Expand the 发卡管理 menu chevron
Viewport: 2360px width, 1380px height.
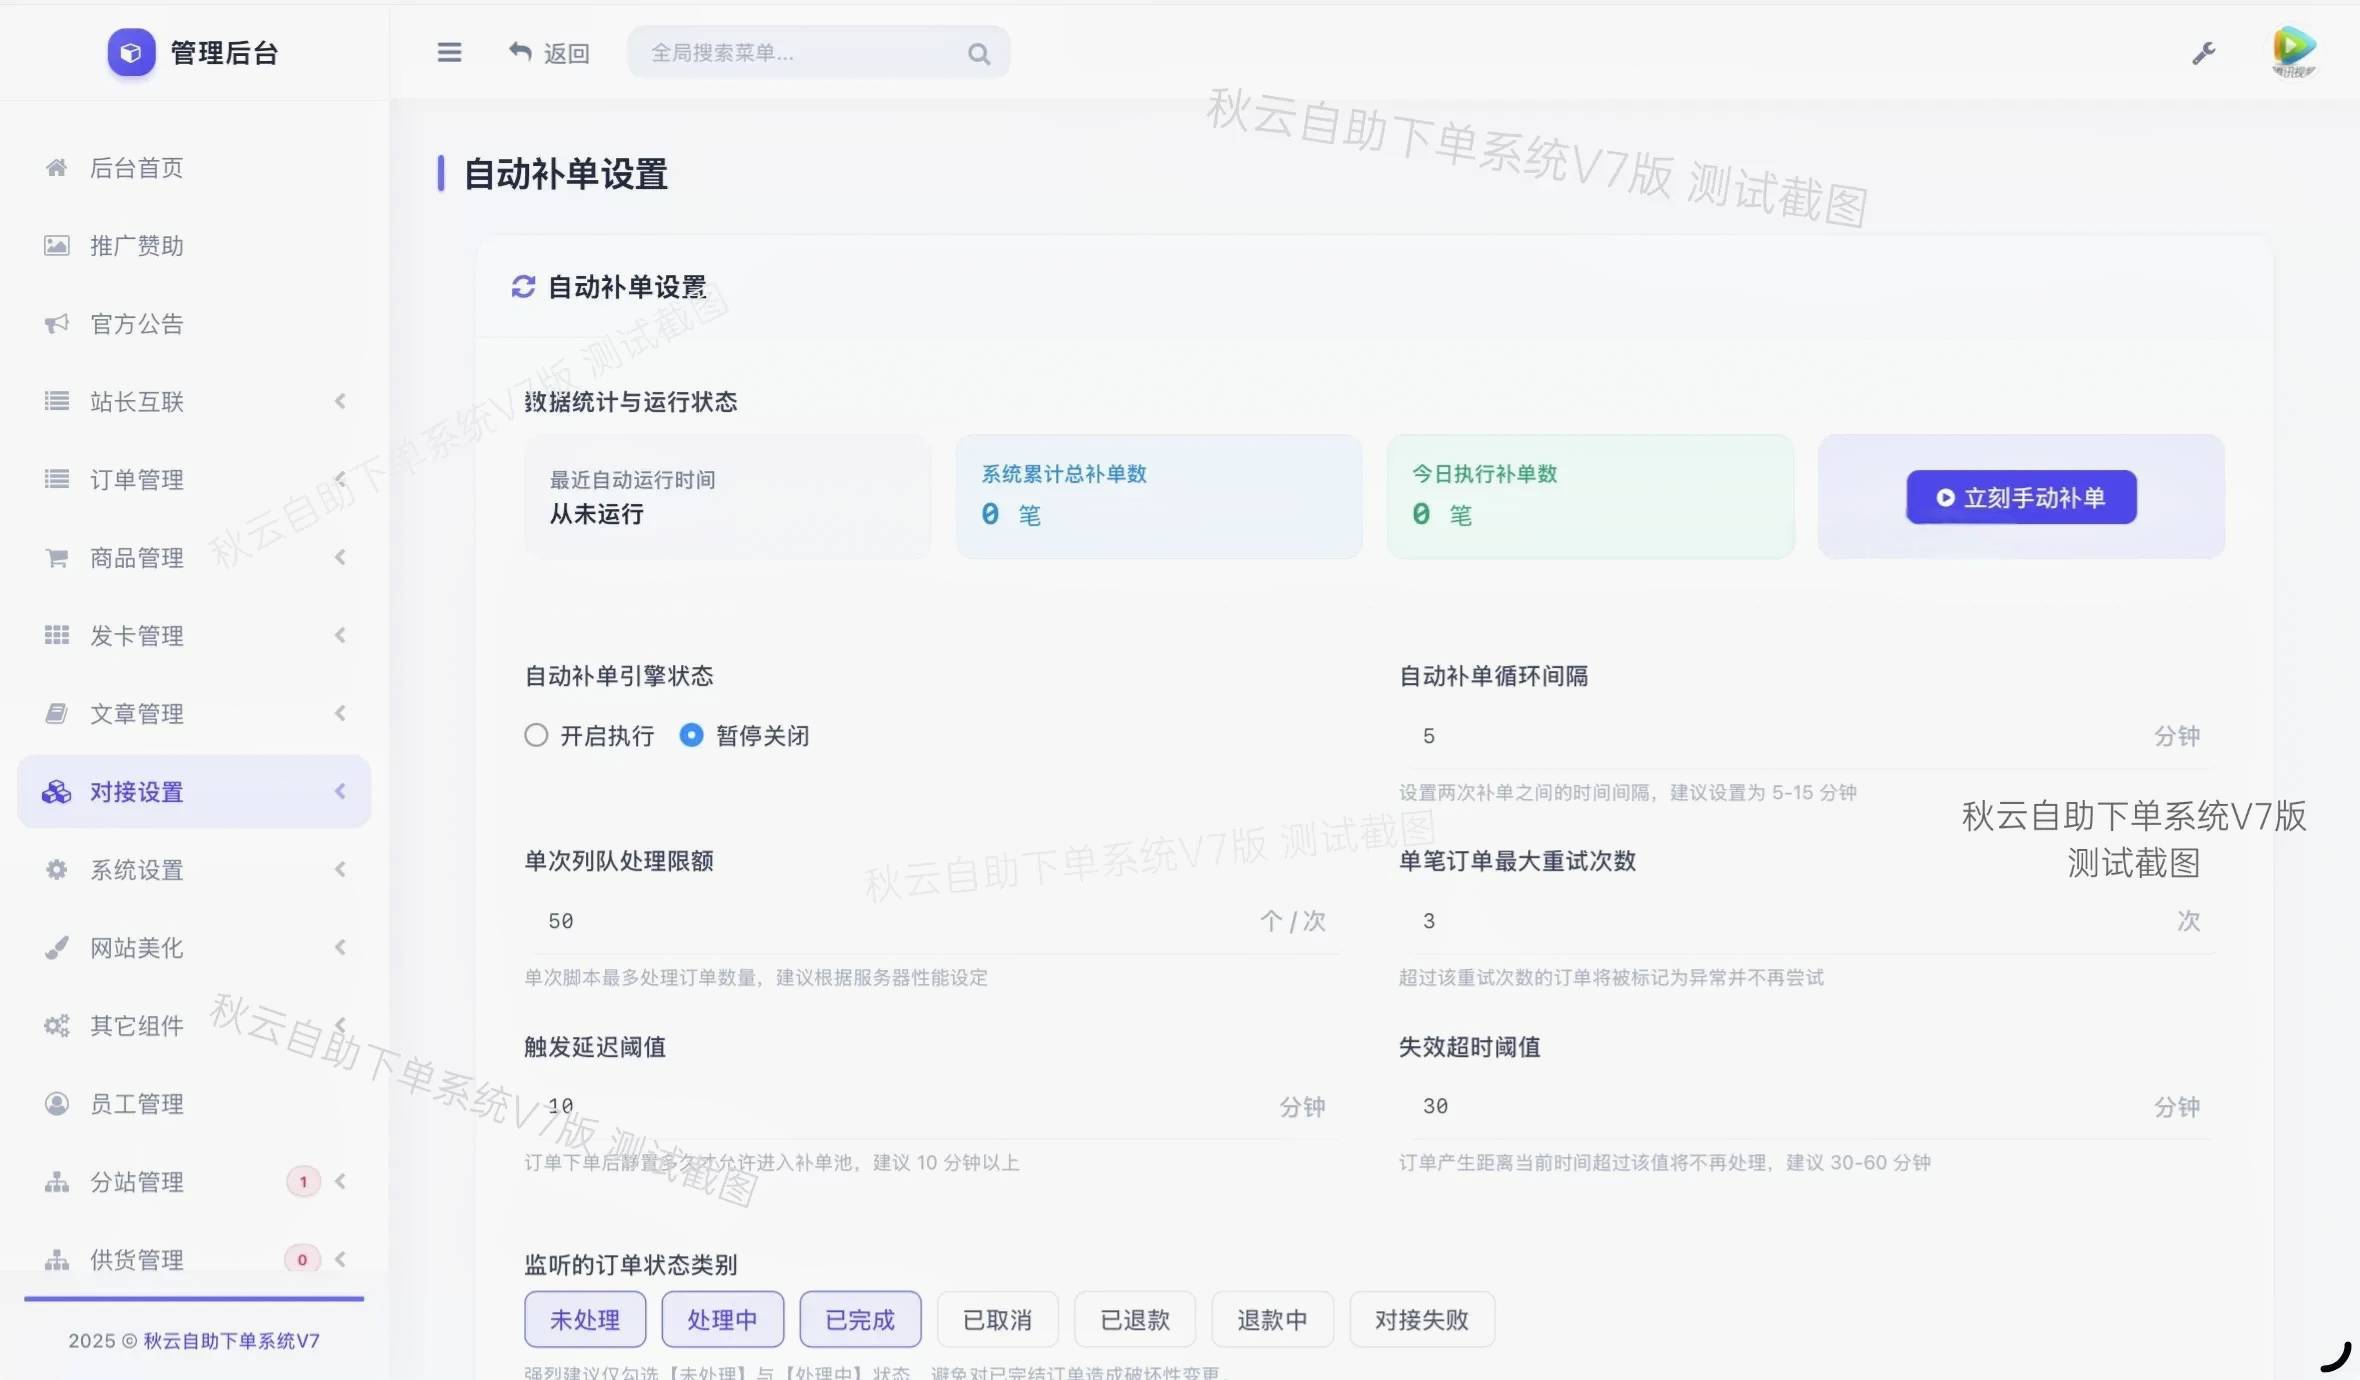(x=340, y=635)
